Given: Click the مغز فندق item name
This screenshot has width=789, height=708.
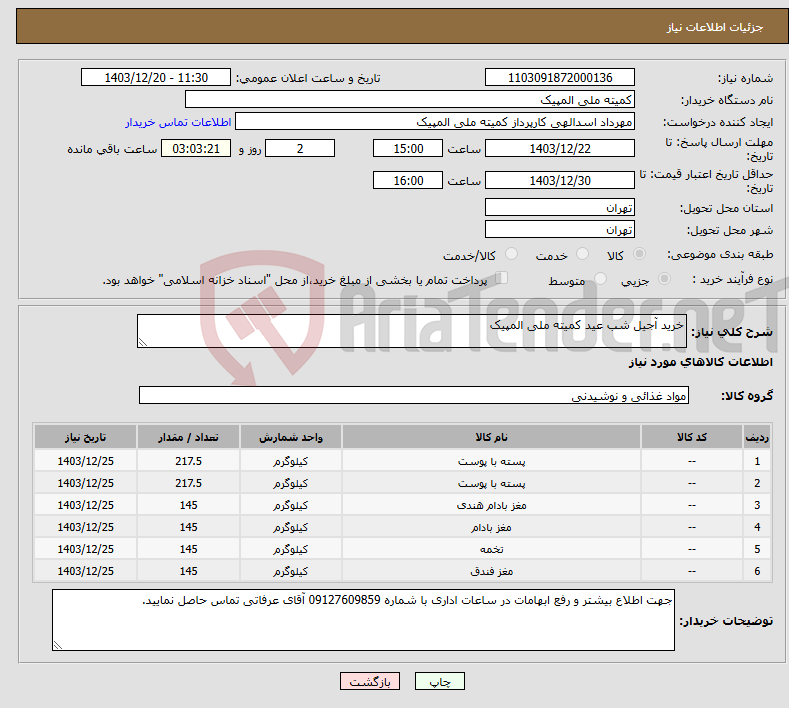Looking at the screenshot, I should (491, 571).
